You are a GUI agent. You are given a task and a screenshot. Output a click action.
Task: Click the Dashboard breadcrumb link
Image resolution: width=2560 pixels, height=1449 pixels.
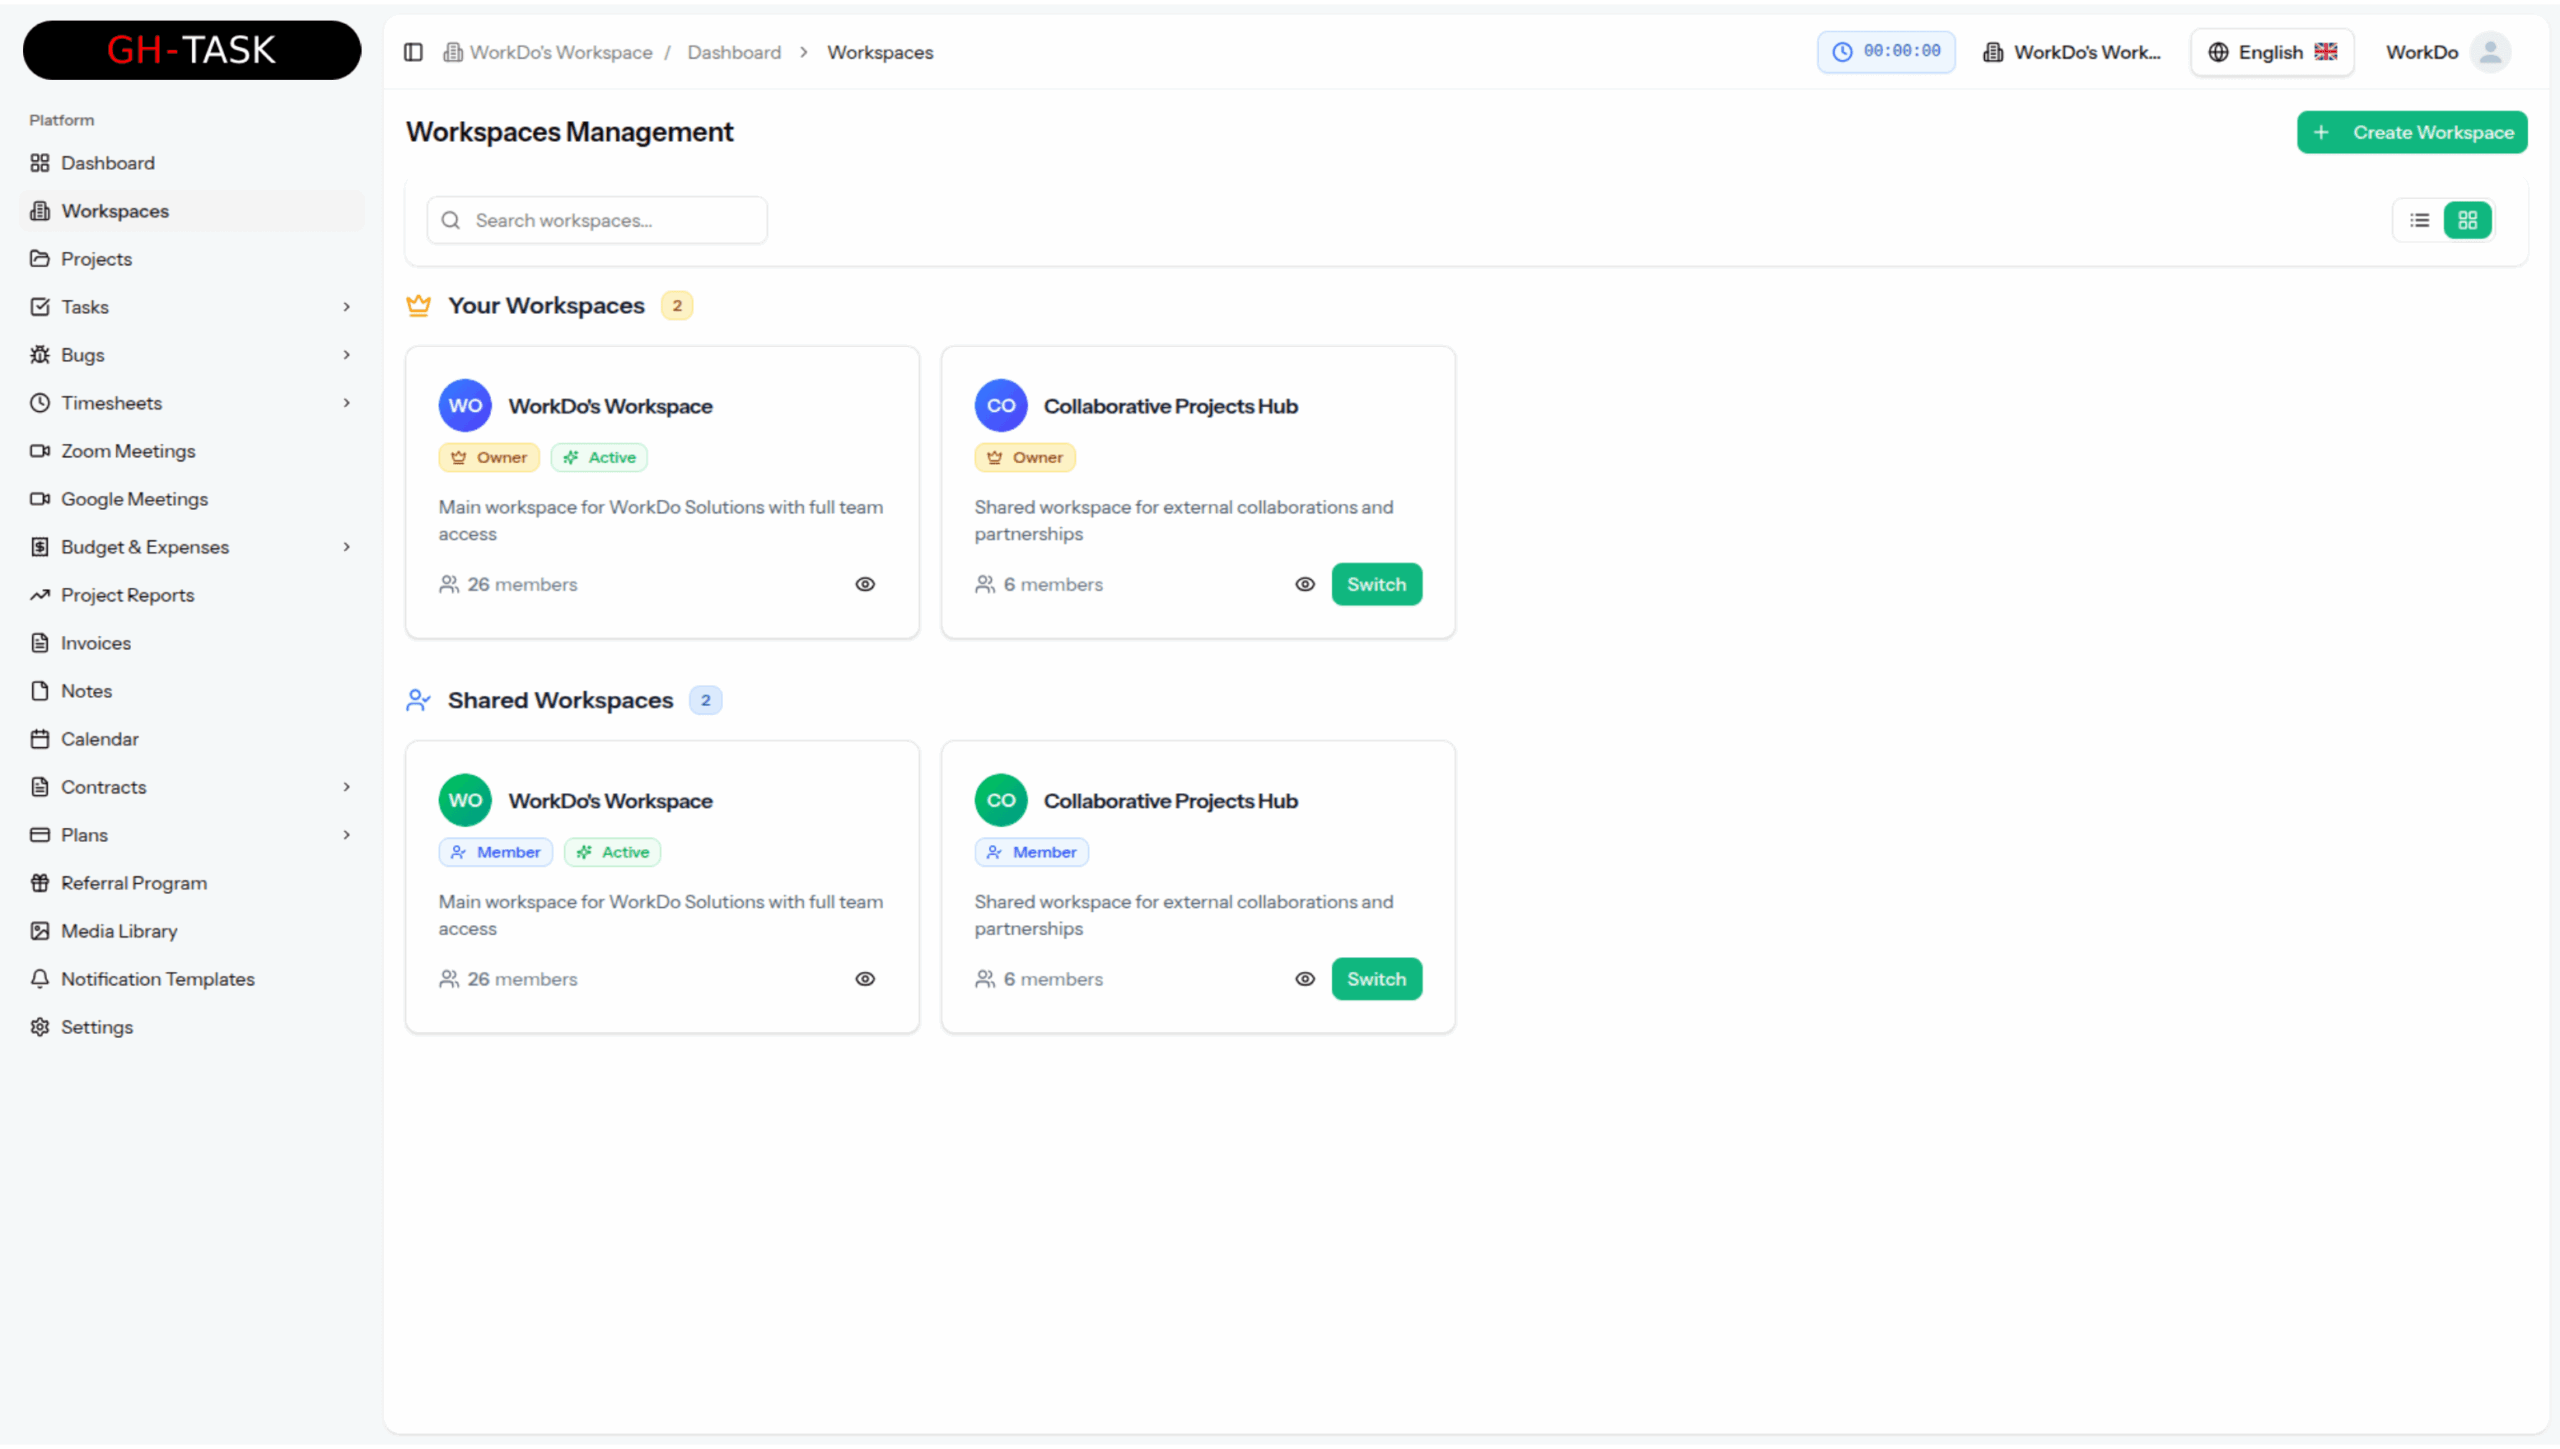coord(734,52)
